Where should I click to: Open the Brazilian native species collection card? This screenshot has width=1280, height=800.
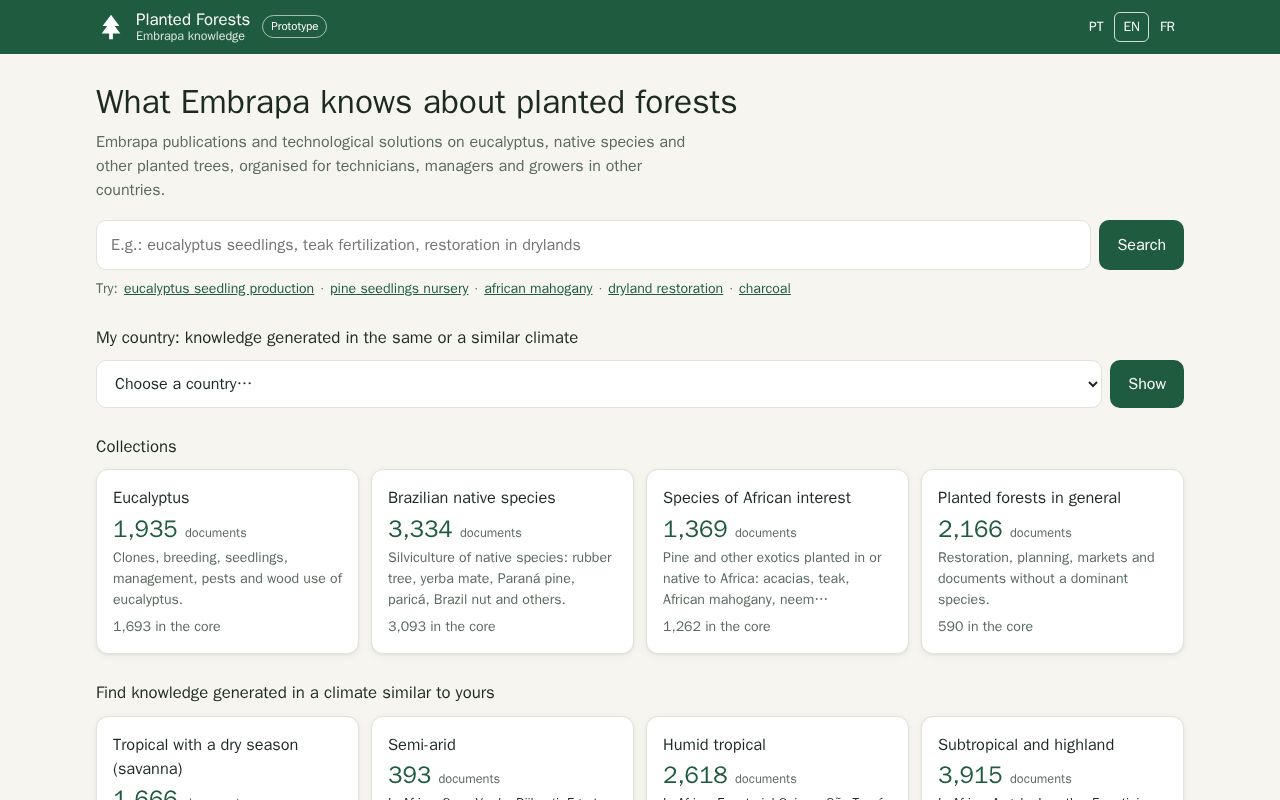click(502, 562)
